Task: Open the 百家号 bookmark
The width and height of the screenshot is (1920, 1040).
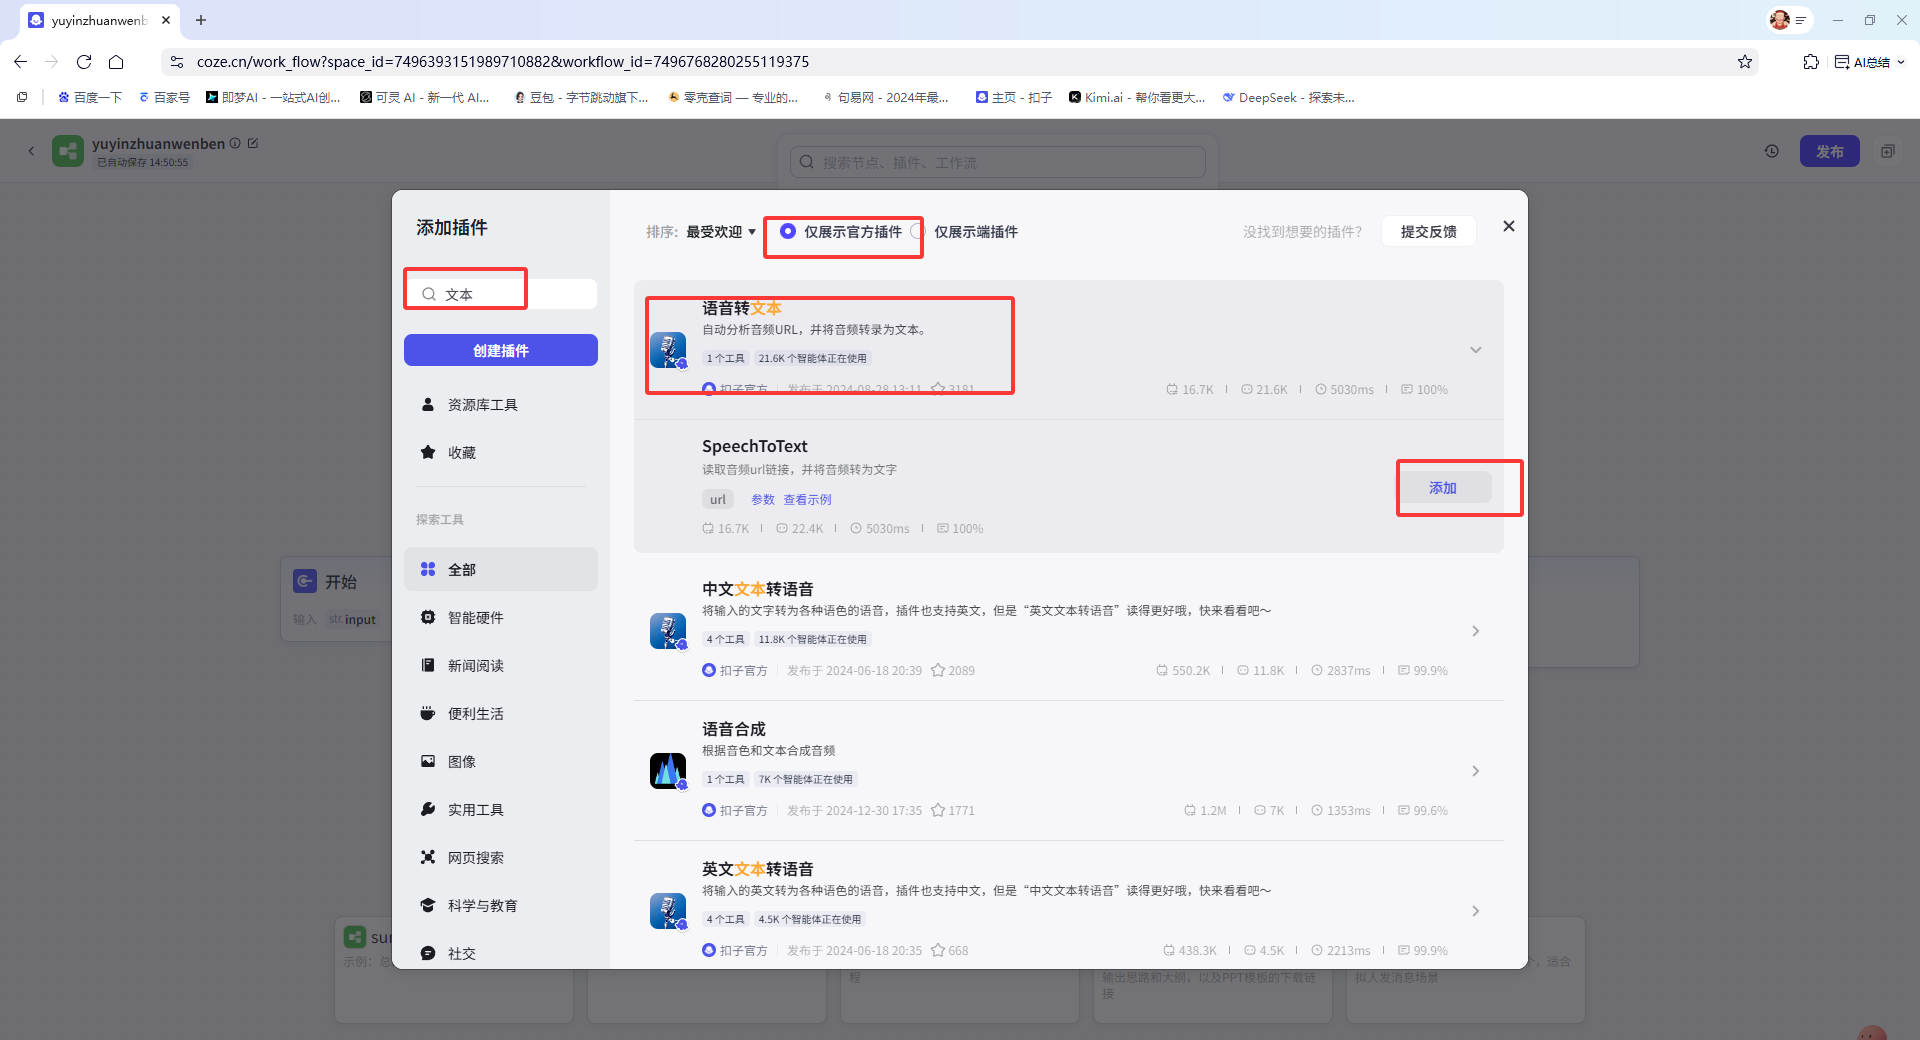Action: pos(164,97)
